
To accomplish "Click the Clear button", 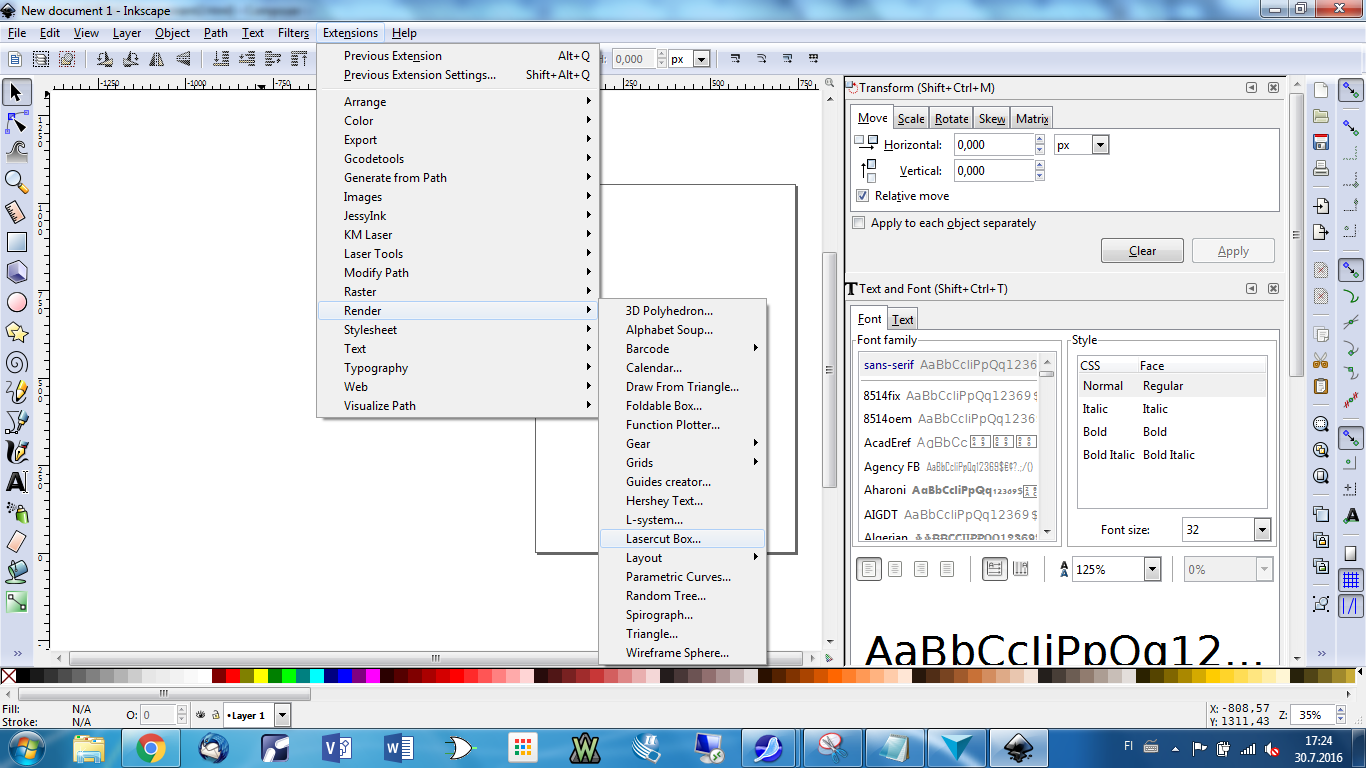I will [x=1142, y=251].
